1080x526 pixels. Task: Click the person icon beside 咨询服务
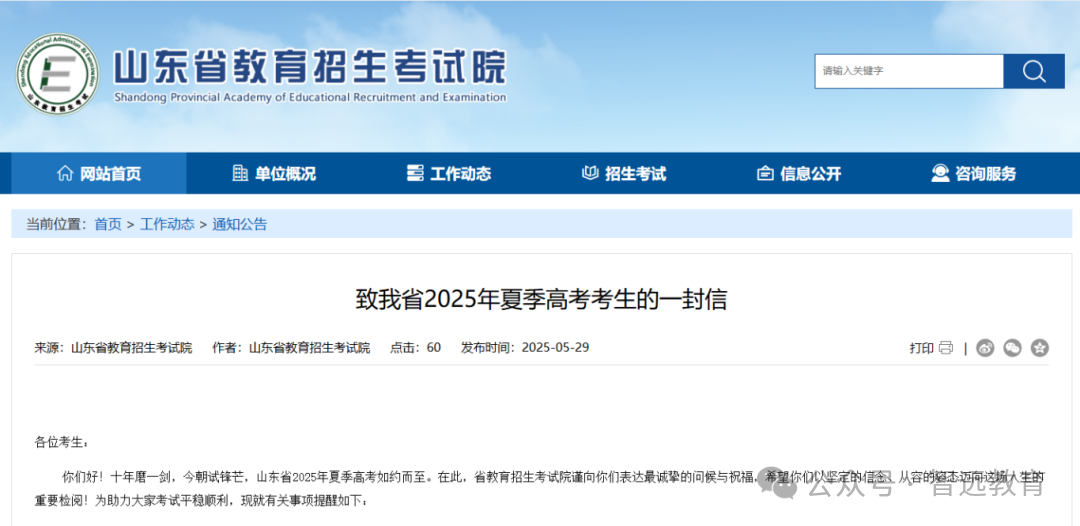pyautogui.click(x=939, y=173)
